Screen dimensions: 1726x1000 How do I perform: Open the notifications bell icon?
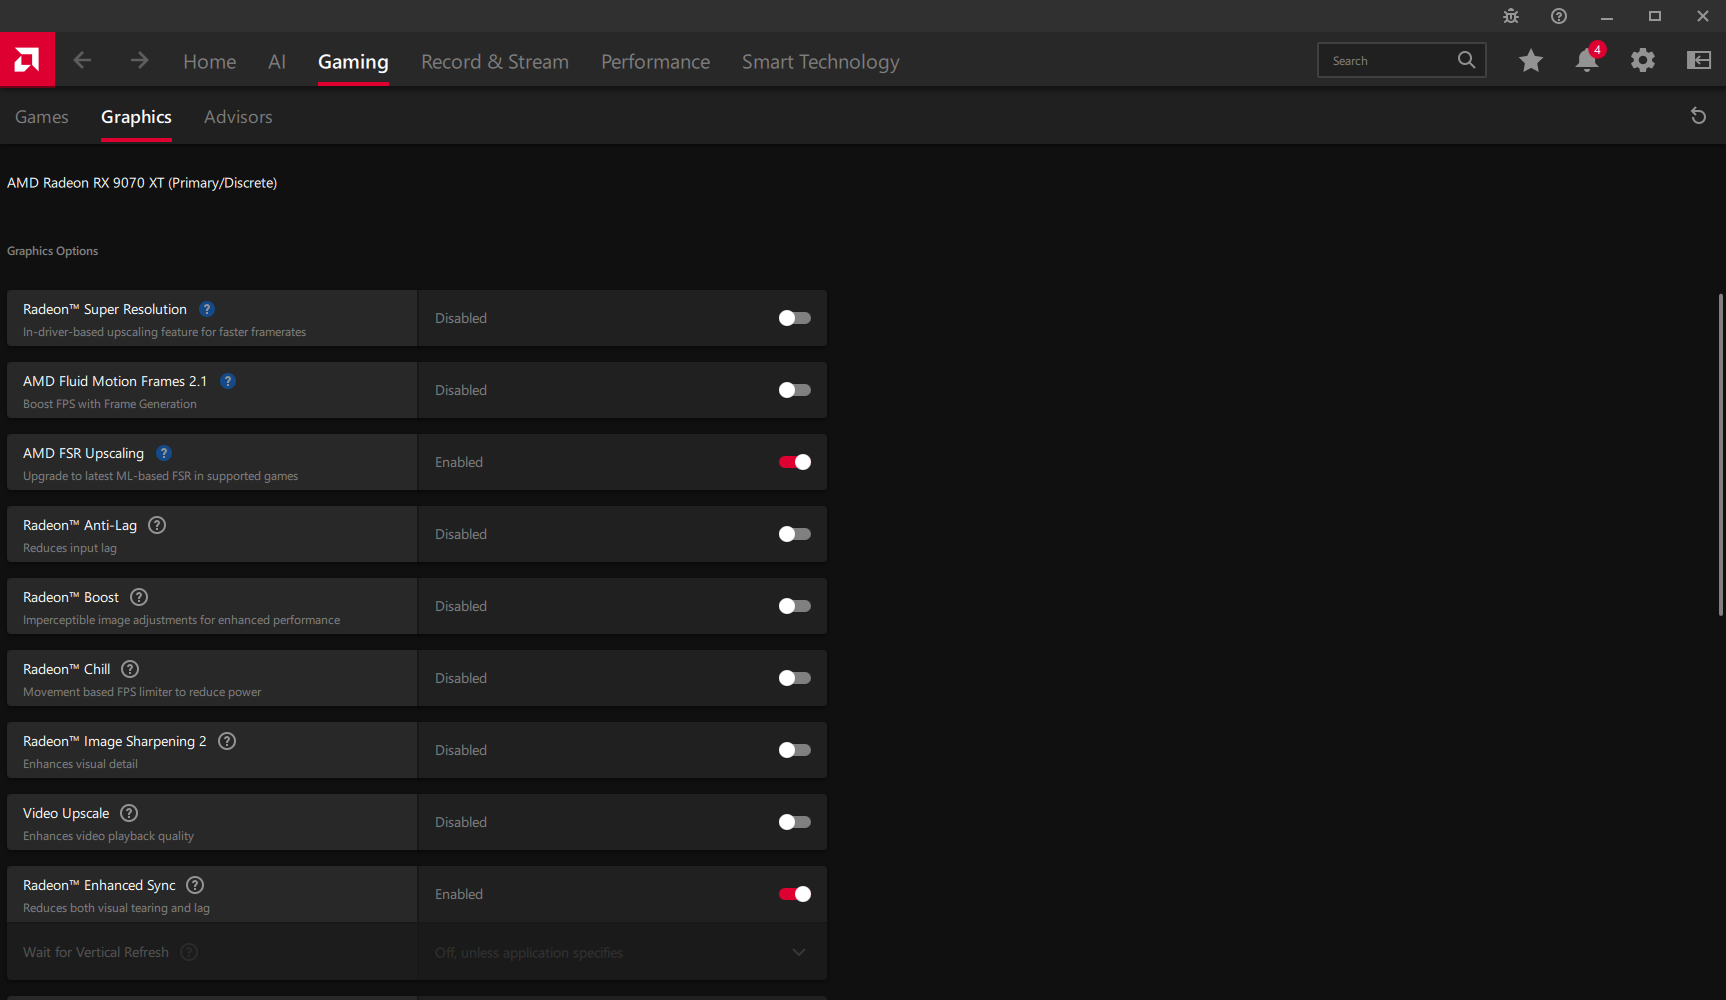click(1587, 60)
